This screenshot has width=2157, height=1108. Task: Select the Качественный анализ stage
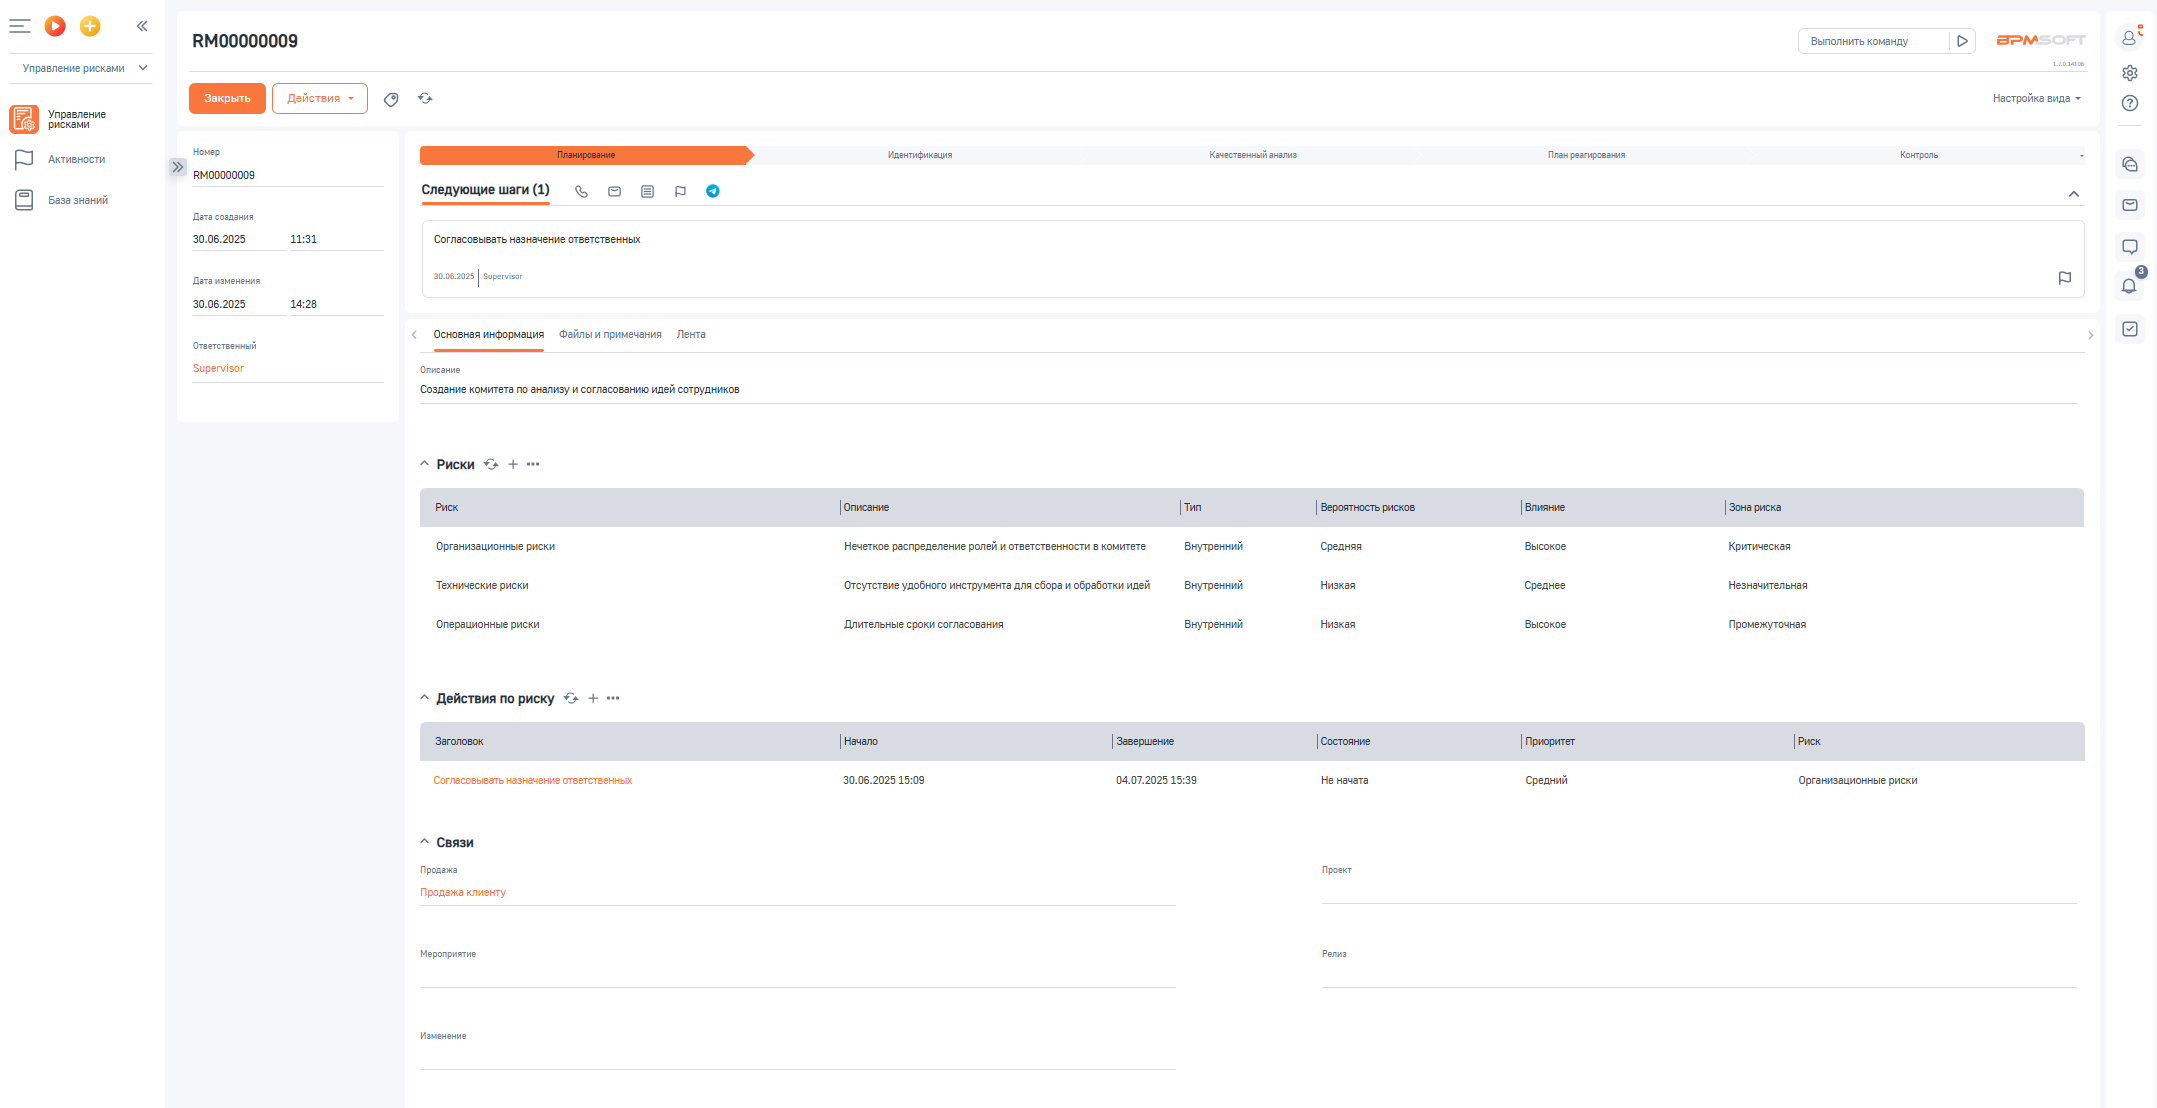(1252, 155)
